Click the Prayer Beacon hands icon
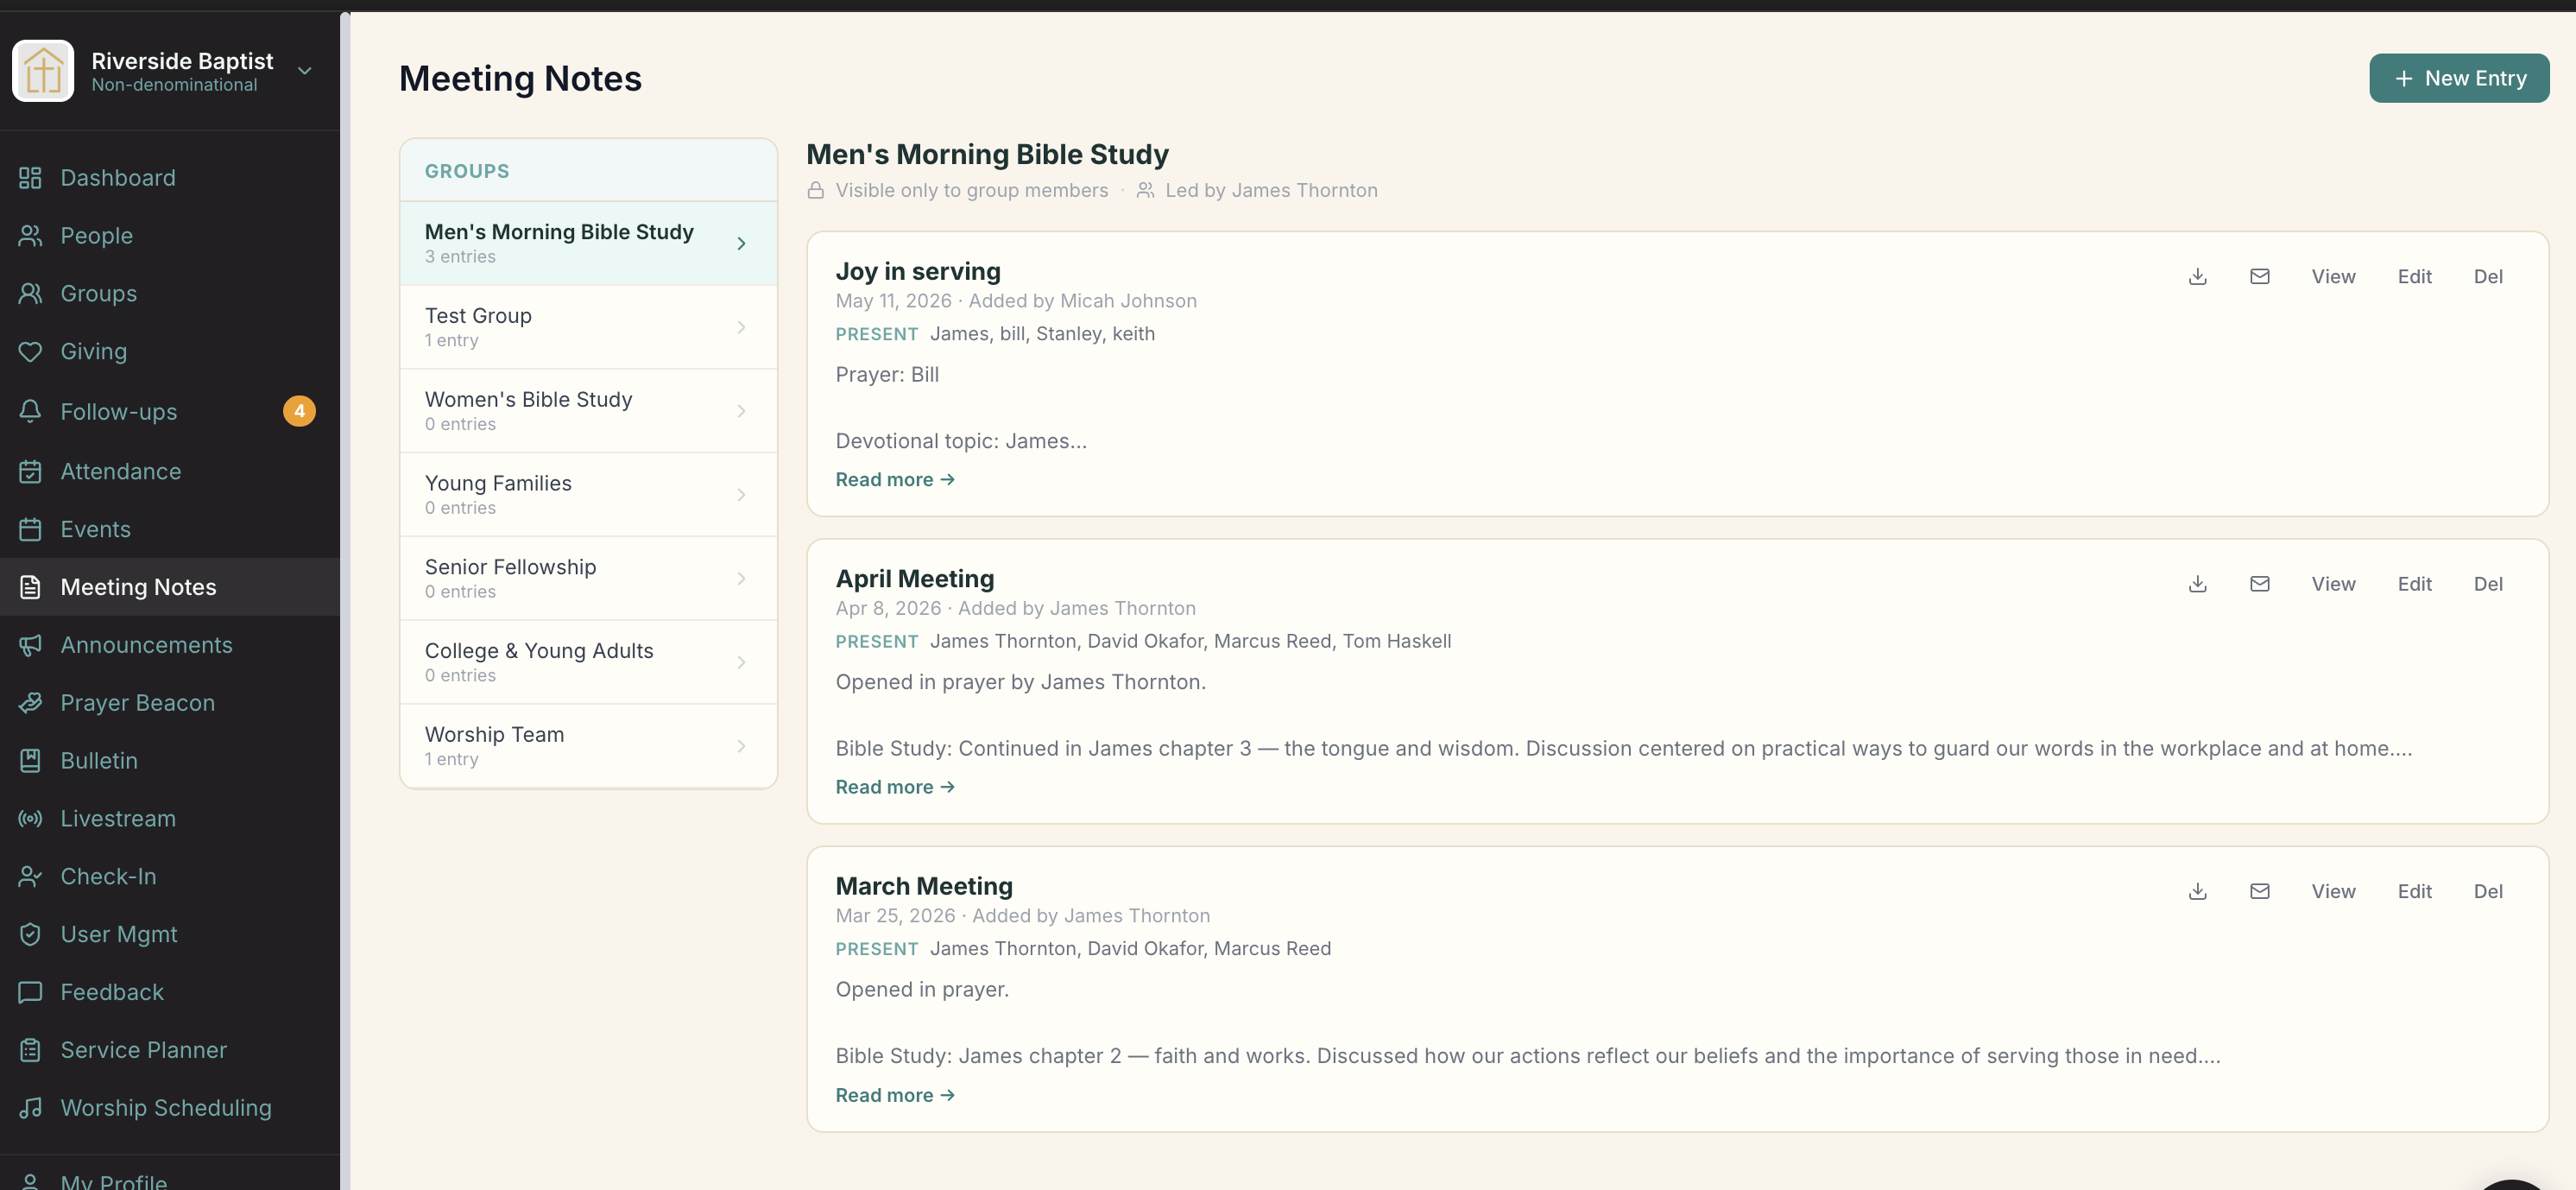The height and width of the screenshot is (1190, 2576). click(30, 703)
